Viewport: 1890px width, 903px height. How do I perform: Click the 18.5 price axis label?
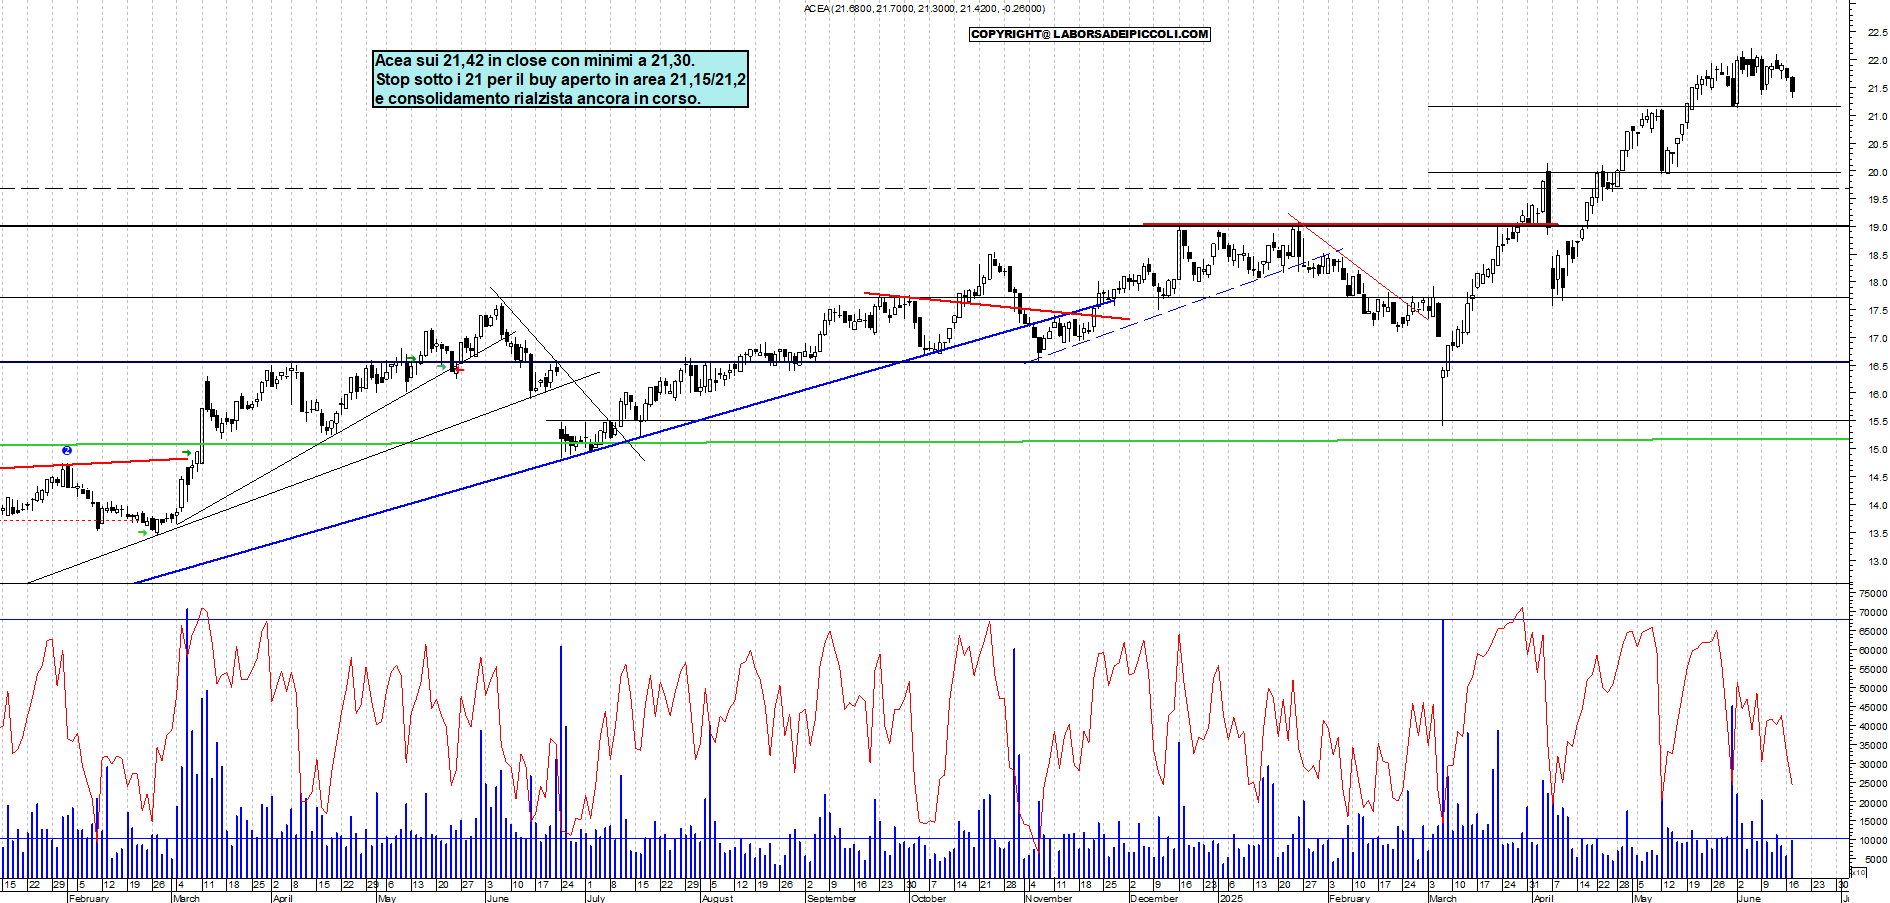pos(1877,256)
